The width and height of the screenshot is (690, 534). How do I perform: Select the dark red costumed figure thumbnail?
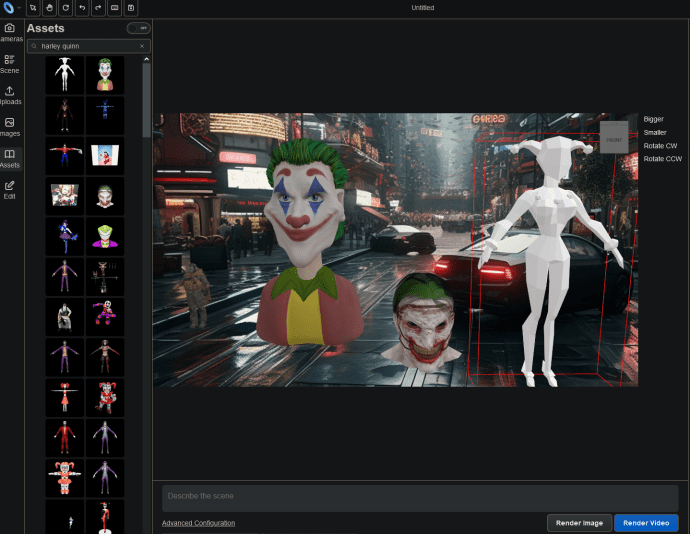point(65,115)
